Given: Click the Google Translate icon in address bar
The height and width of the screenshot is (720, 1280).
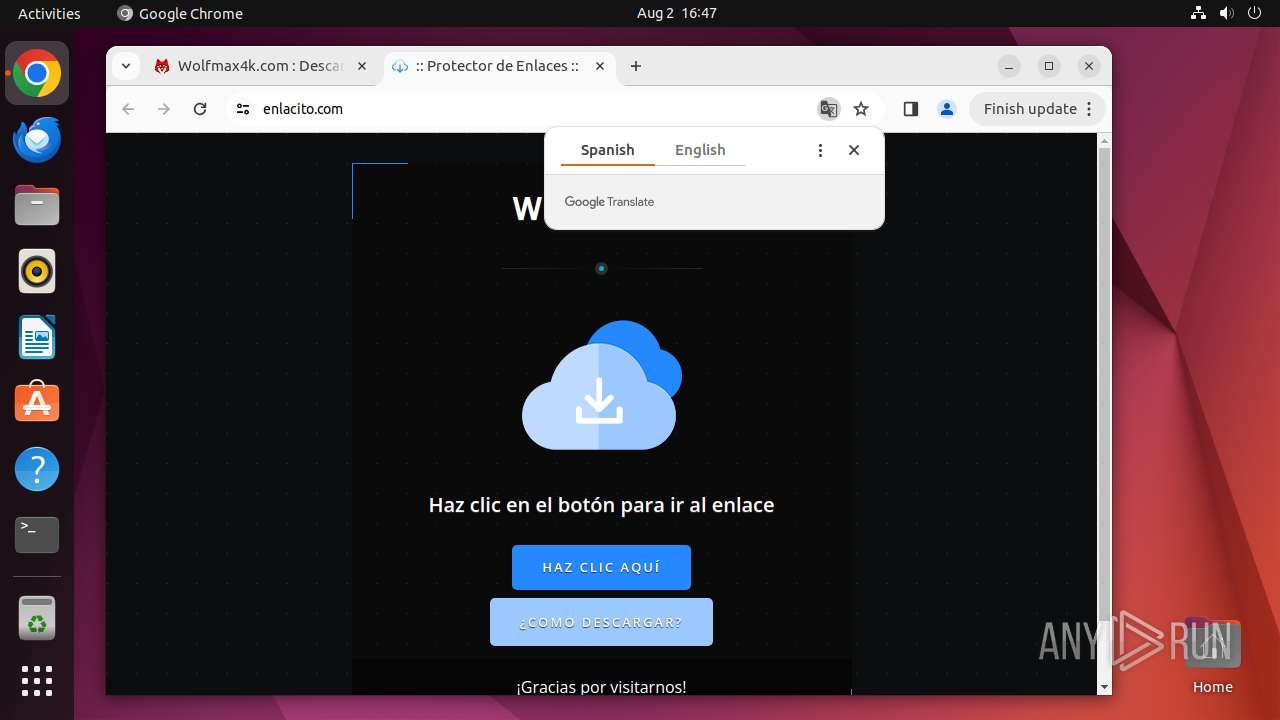Looking at the screenshot, I should click(x=828, y=109).
